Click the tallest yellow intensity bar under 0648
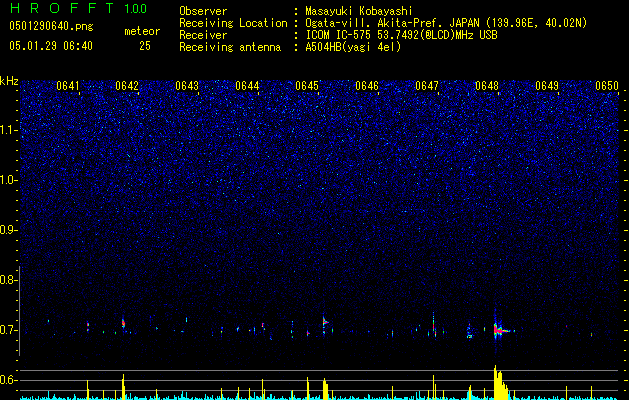 pyautogui.click(x=499, y=382)
